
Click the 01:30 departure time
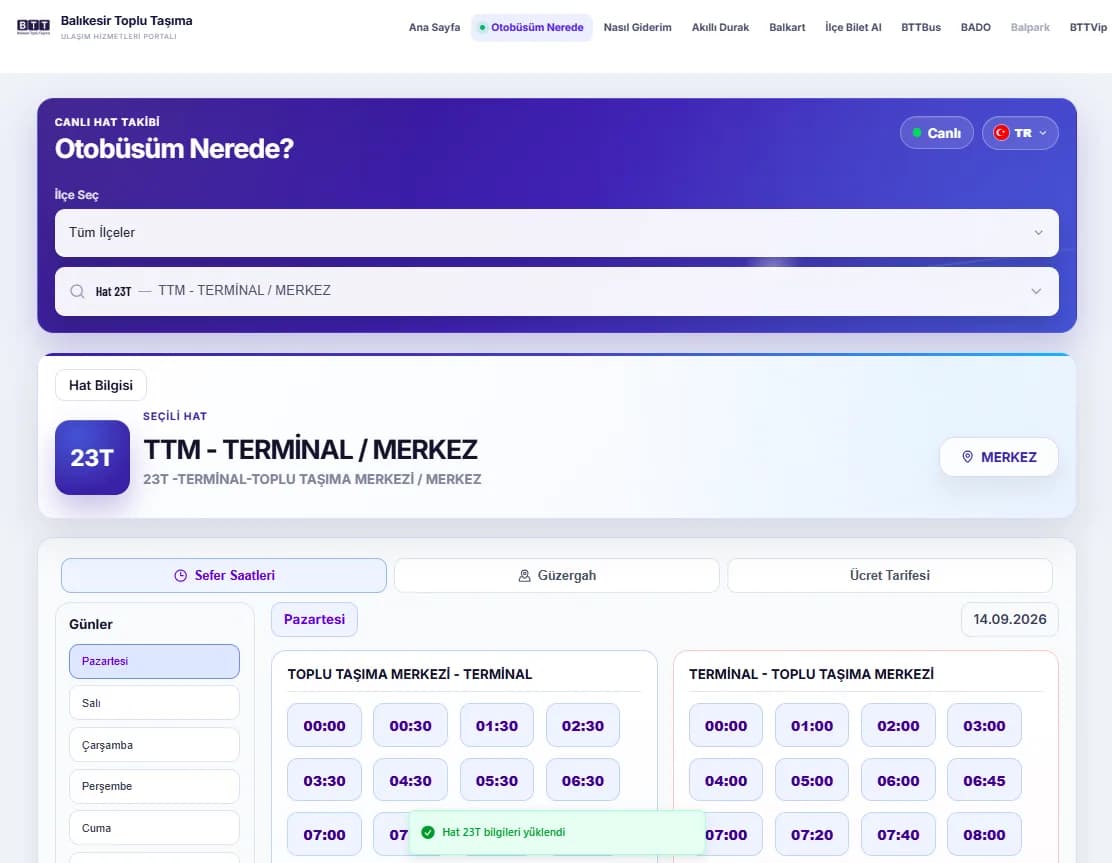[x=496, y=725]
